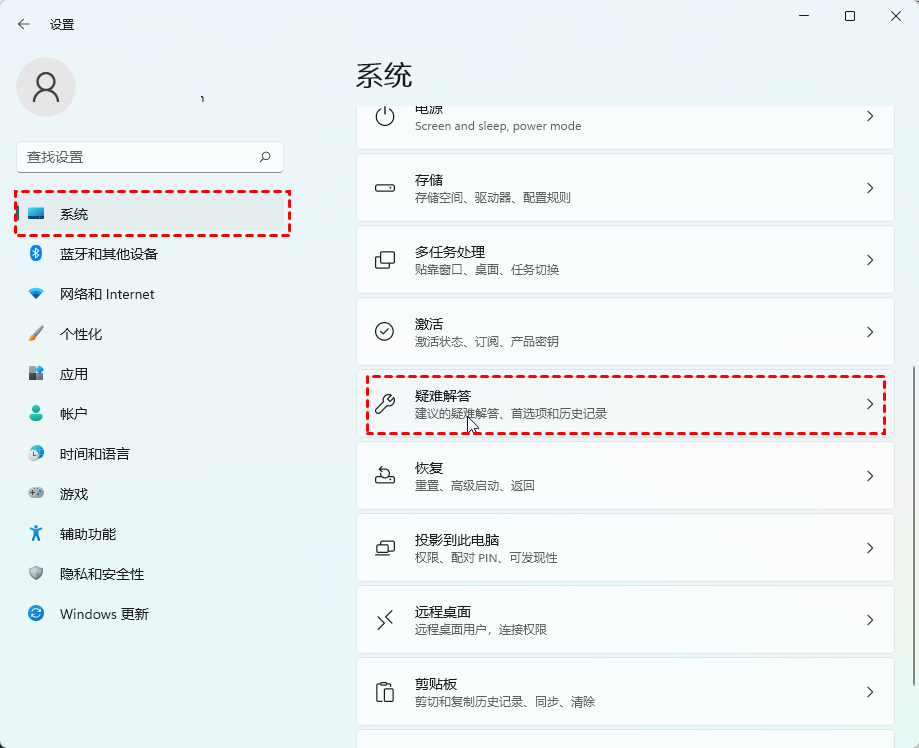Image resolution: width=919 pixels, height=748 pixels.
Task: Open the 电源 row chevron
Action: click(869, 117)
